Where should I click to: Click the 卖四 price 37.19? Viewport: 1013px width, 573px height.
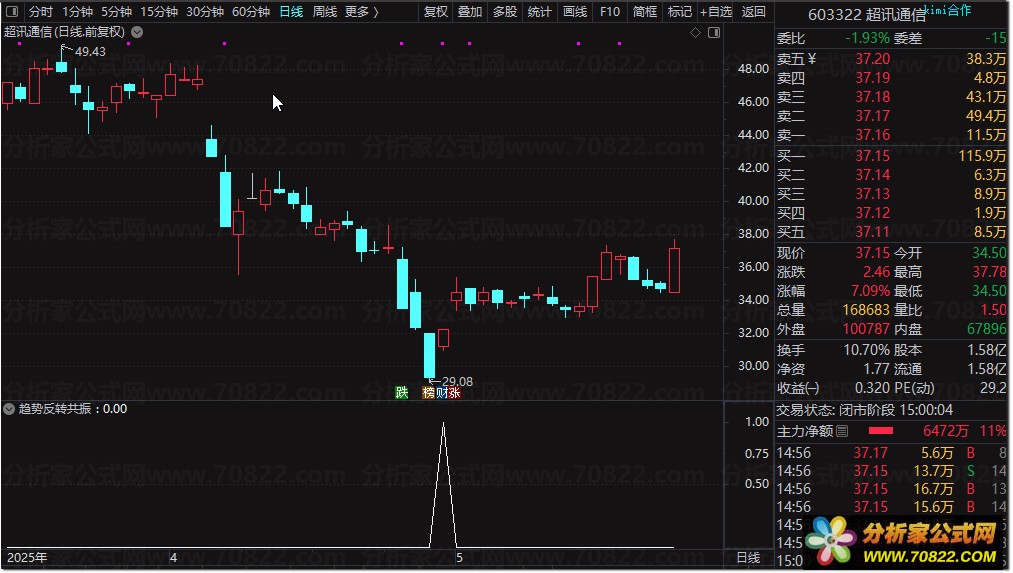[x=873, y=78]
